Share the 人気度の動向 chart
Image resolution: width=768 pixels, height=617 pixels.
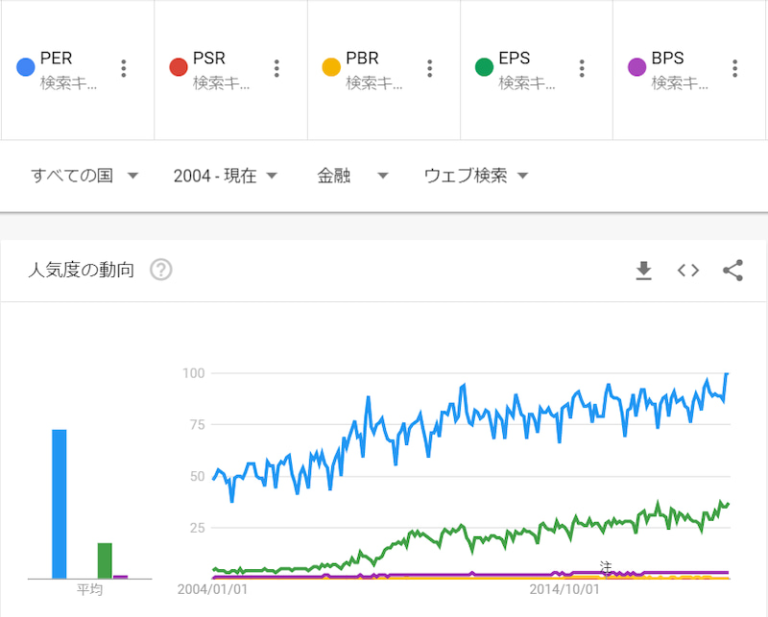coord(732,271)
